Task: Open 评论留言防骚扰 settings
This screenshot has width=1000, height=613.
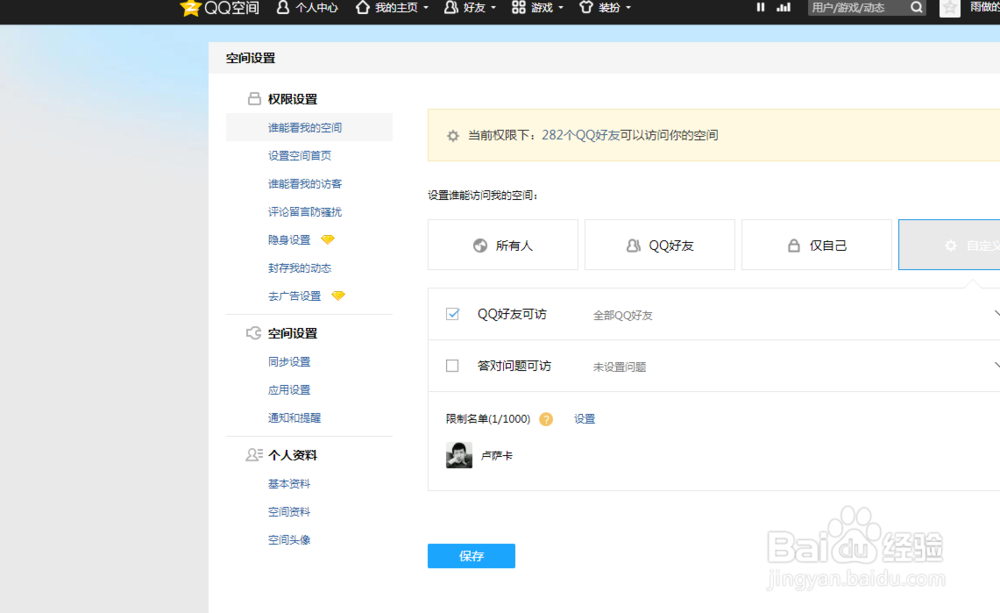Action: 305,212
